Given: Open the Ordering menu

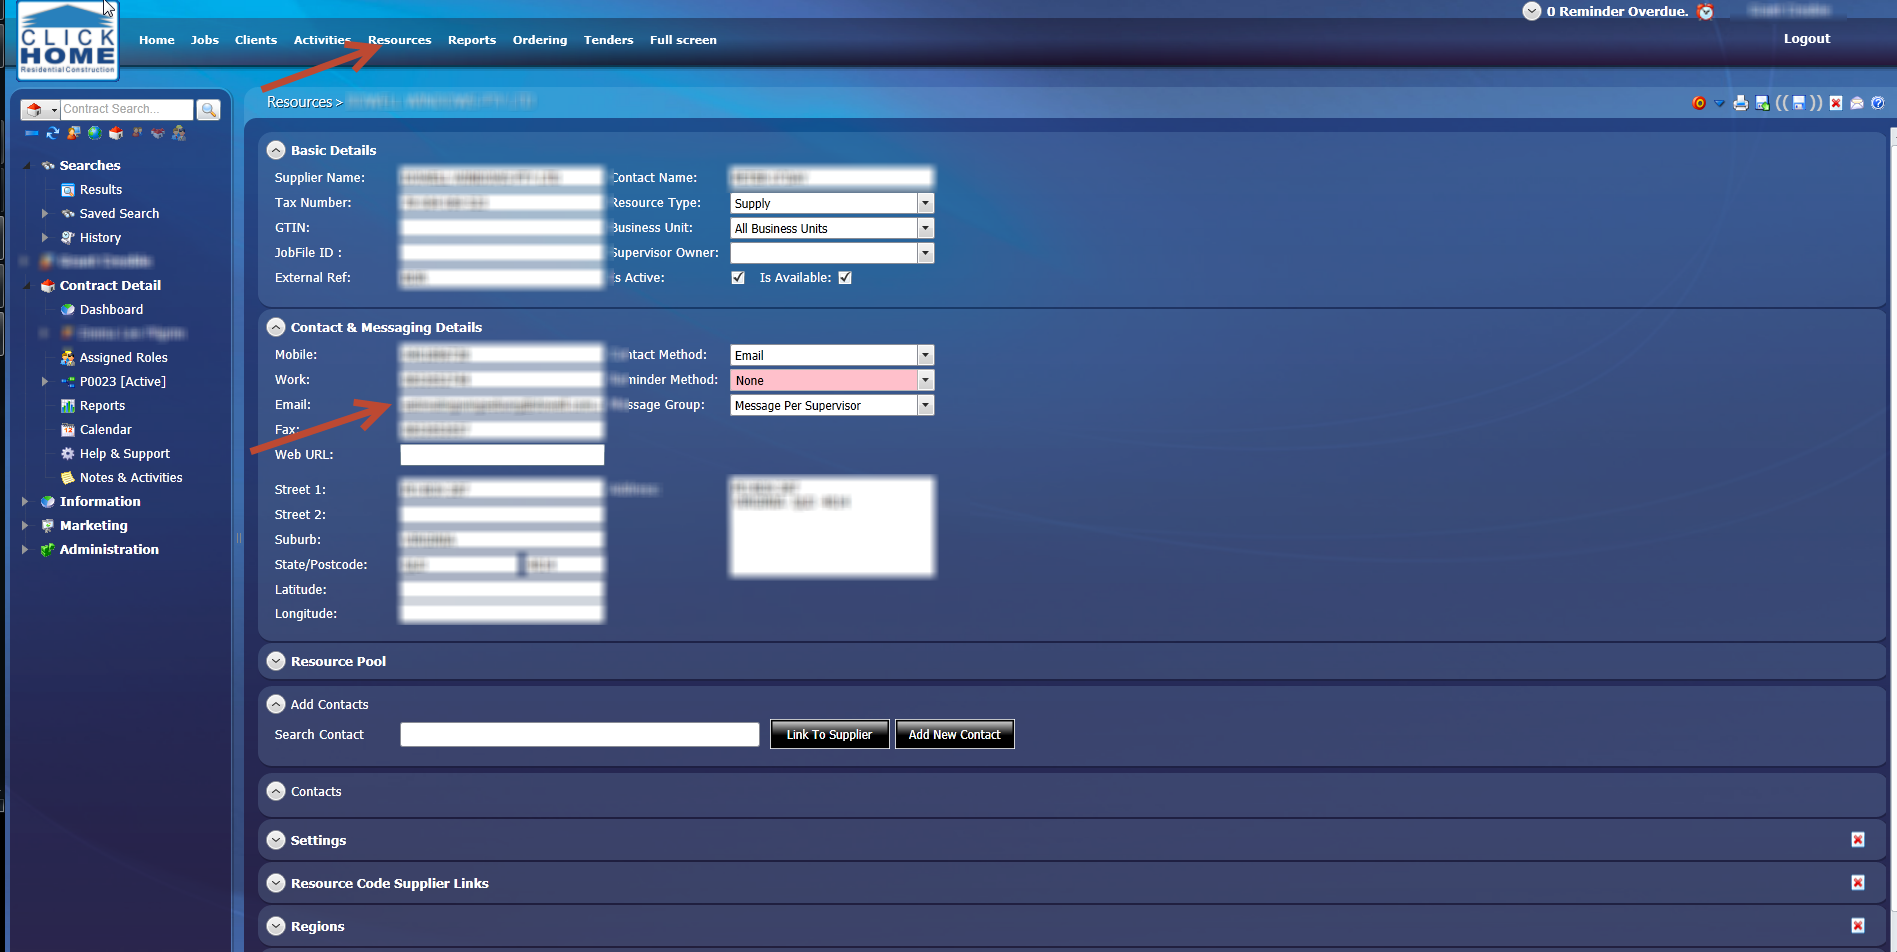Looking at the screenshot, I should (539, 40).
